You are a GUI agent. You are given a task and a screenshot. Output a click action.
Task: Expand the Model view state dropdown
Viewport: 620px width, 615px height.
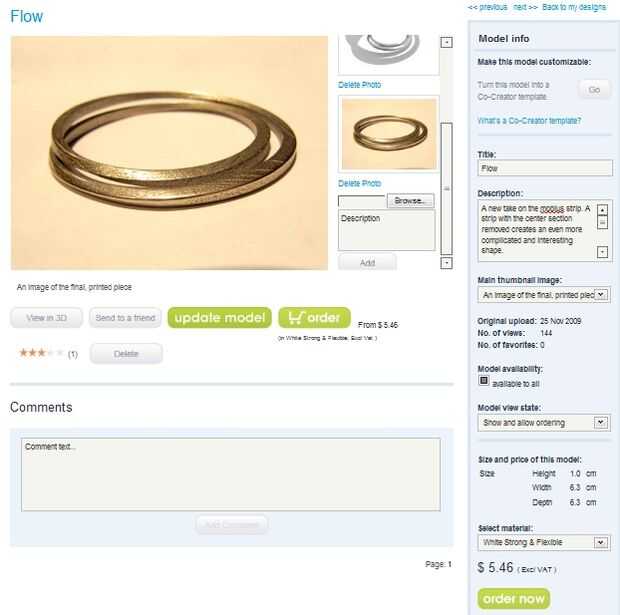(544, 423)
